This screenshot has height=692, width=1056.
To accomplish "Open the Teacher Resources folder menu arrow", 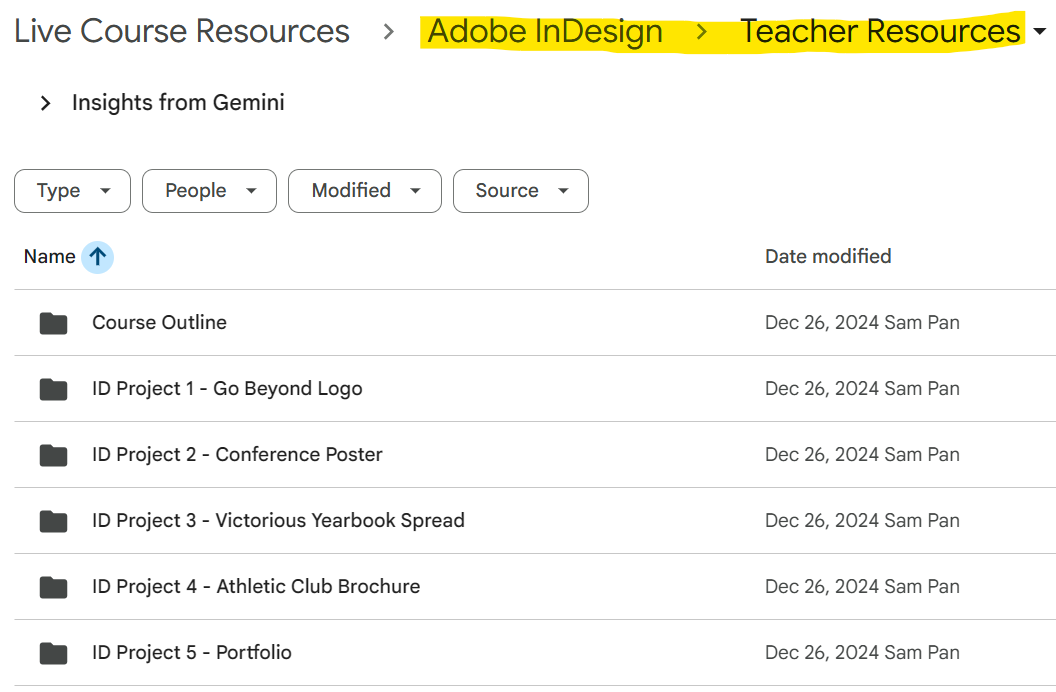I will pyautogui.click(x=1039, y=32).
